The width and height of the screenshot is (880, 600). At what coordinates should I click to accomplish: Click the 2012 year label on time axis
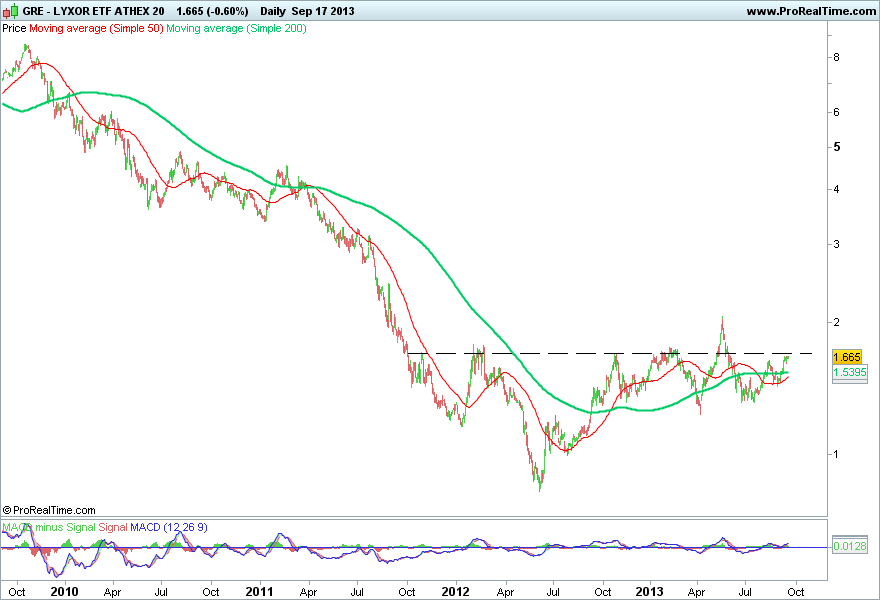tap(455, 592)
